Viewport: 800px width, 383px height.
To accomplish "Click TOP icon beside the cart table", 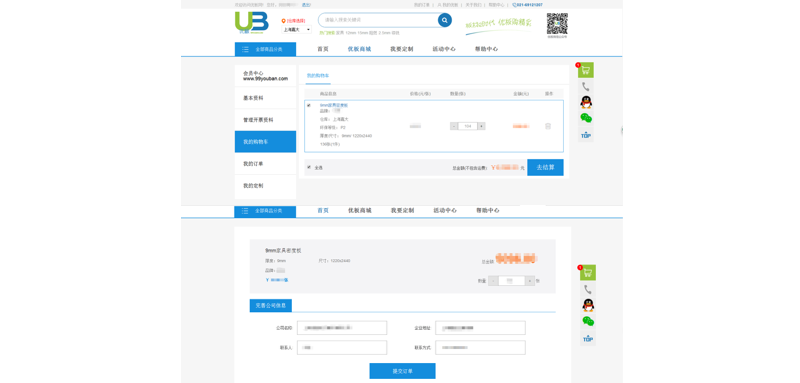I will 586,135.
